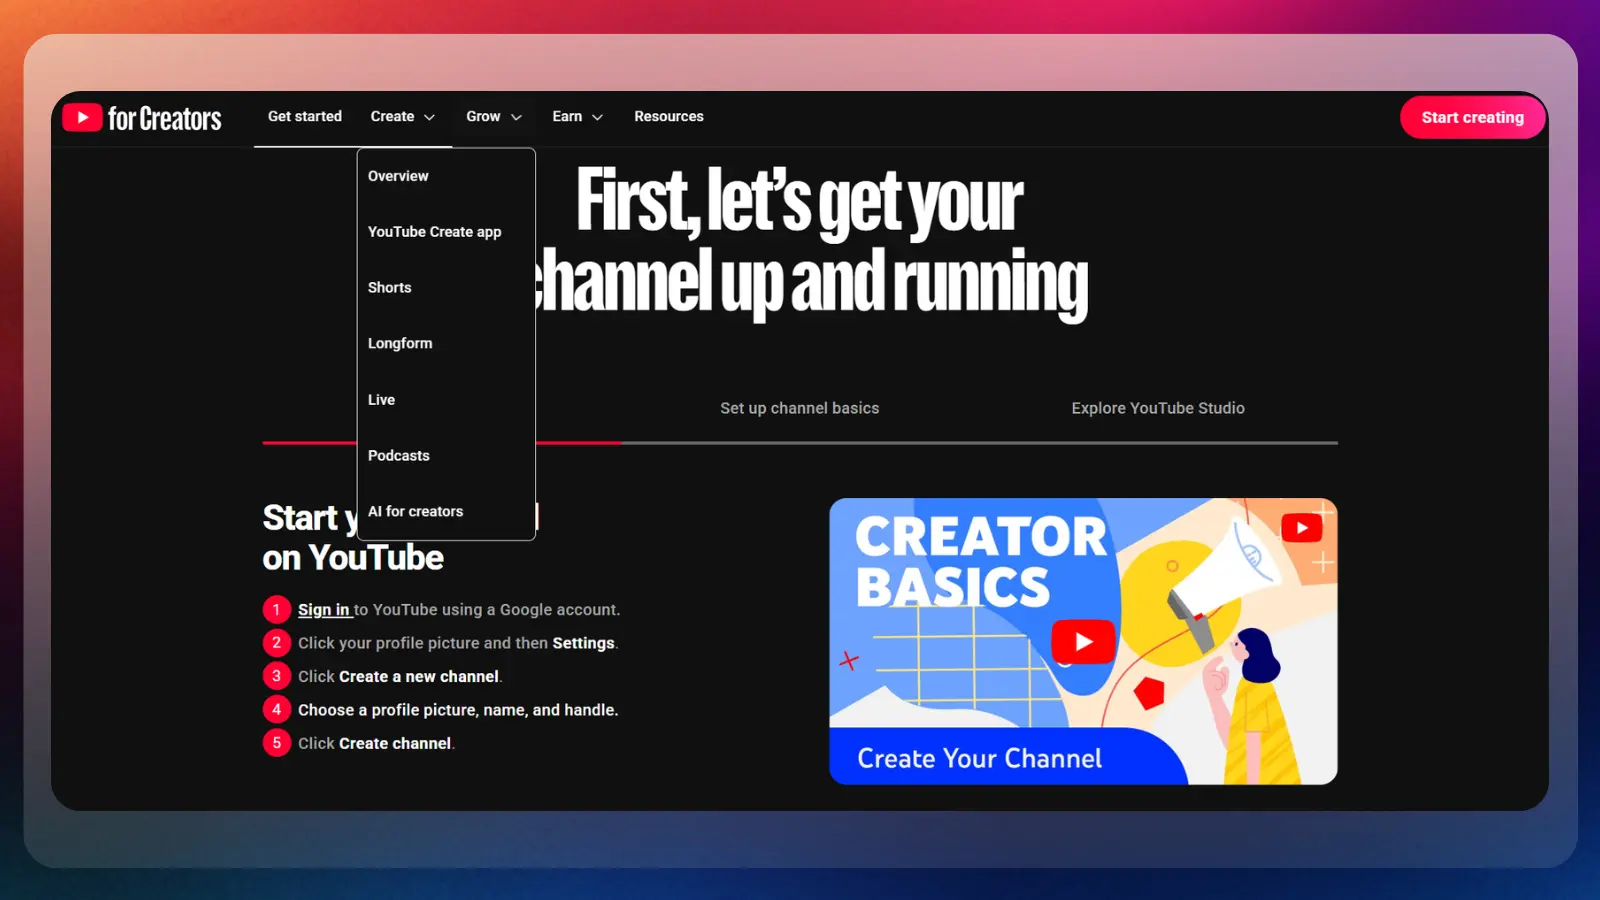Select YouTube Create app menu entry
Screen dimensions: 1600x900
tap(434, 232)
